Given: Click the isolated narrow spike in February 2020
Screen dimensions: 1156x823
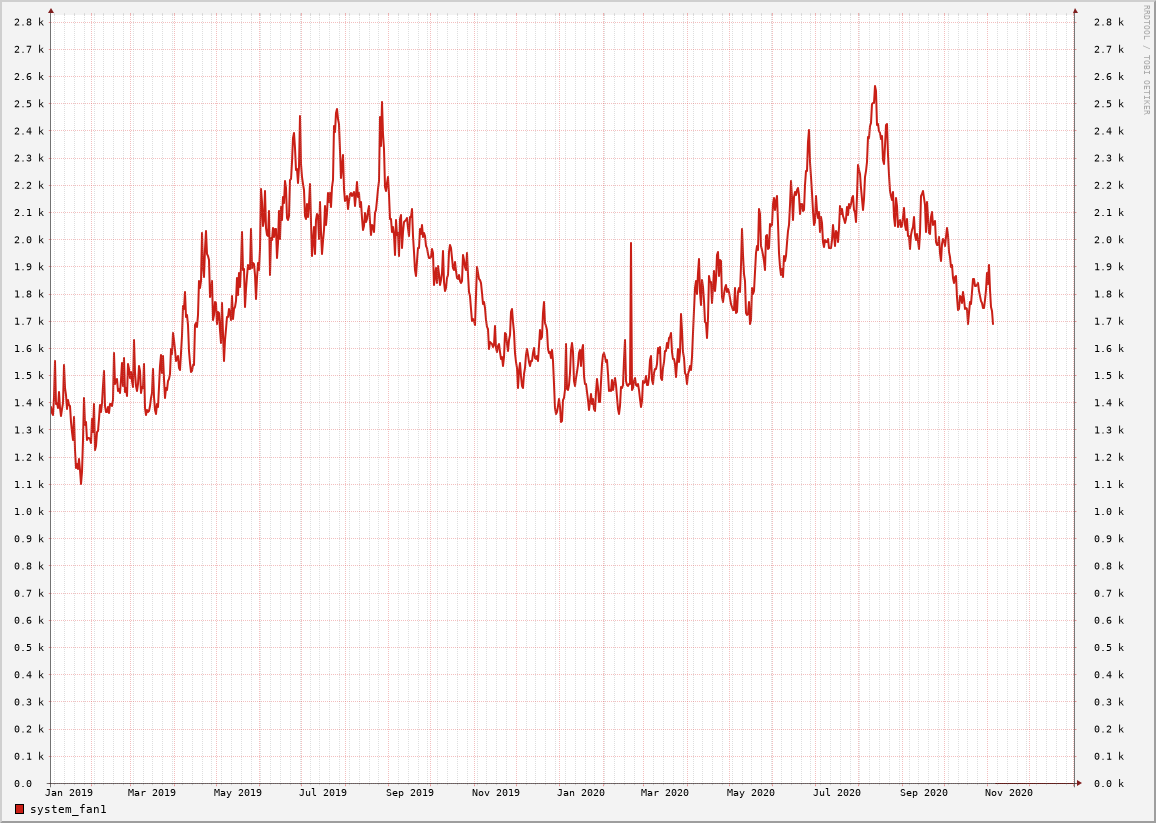Looking at the screenshot, I should (631, 244).
